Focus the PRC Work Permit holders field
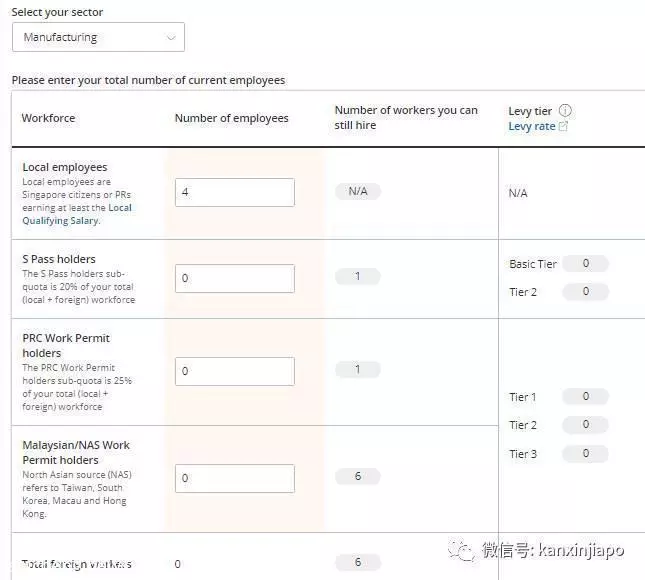 (x=235, y=371)
